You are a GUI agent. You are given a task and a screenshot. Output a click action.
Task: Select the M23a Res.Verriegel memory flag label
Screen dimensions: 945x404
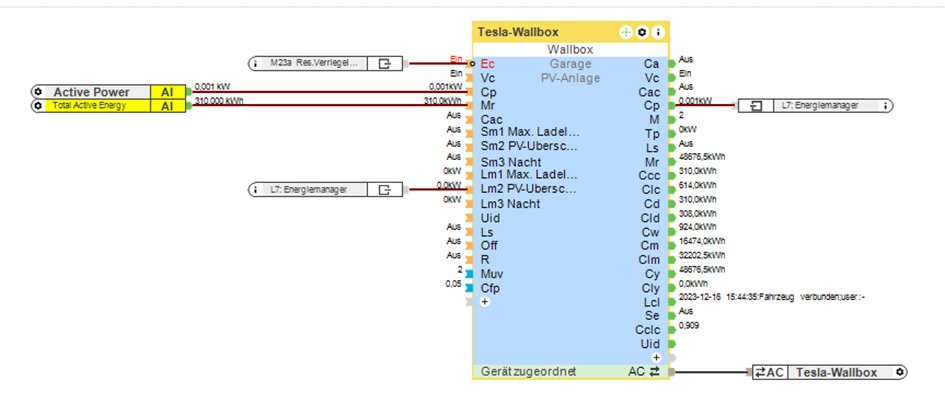click(313, 63)
